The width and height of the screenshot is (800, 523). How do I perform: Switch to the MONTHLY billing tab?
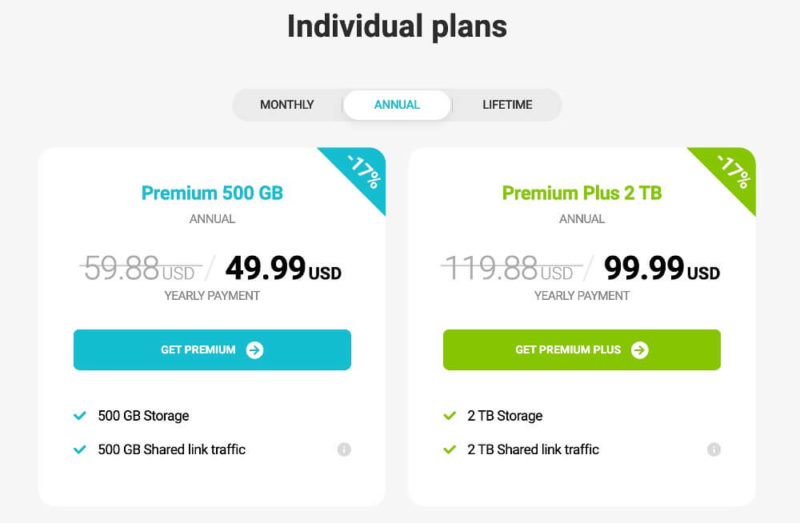(287, 105)
